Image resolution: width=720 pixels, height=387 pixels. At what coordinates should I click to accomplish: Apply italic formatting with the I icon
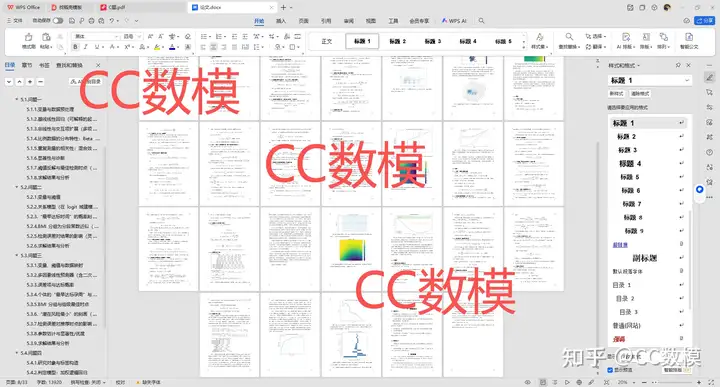point(85,47)
